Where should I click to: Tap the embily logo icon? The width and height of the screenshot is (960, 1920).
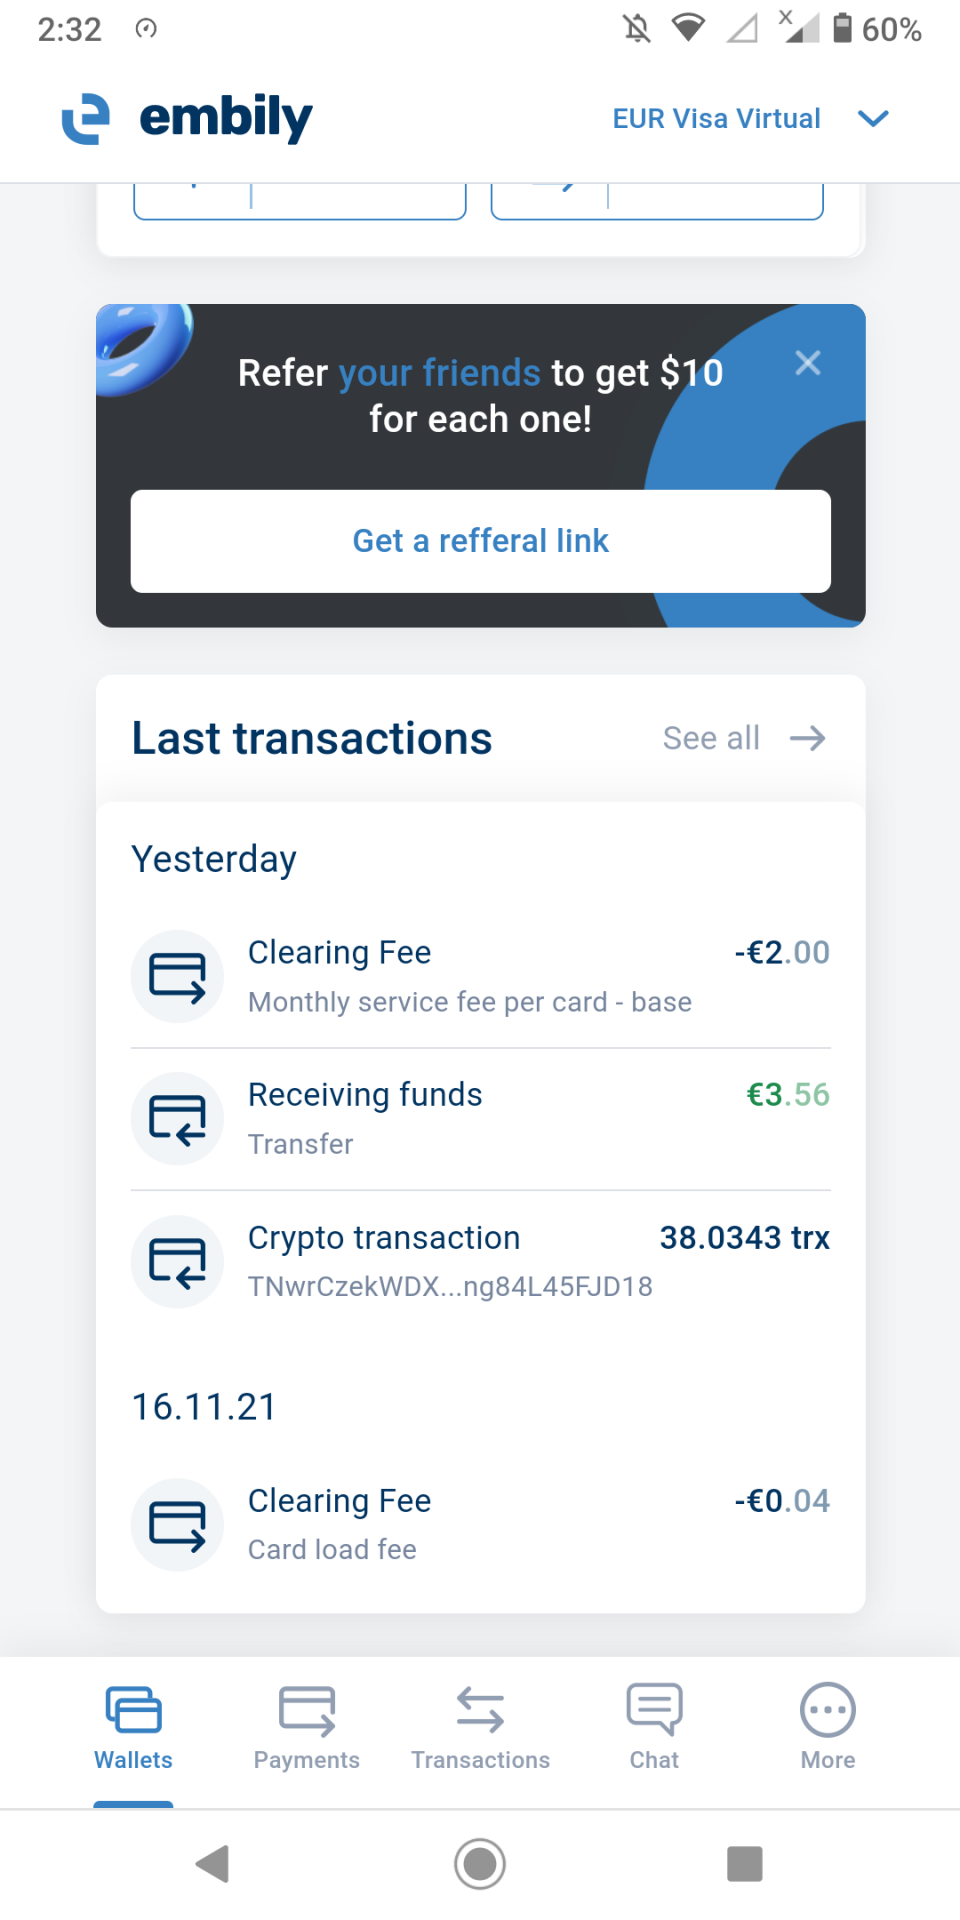(x=86, y=119)
